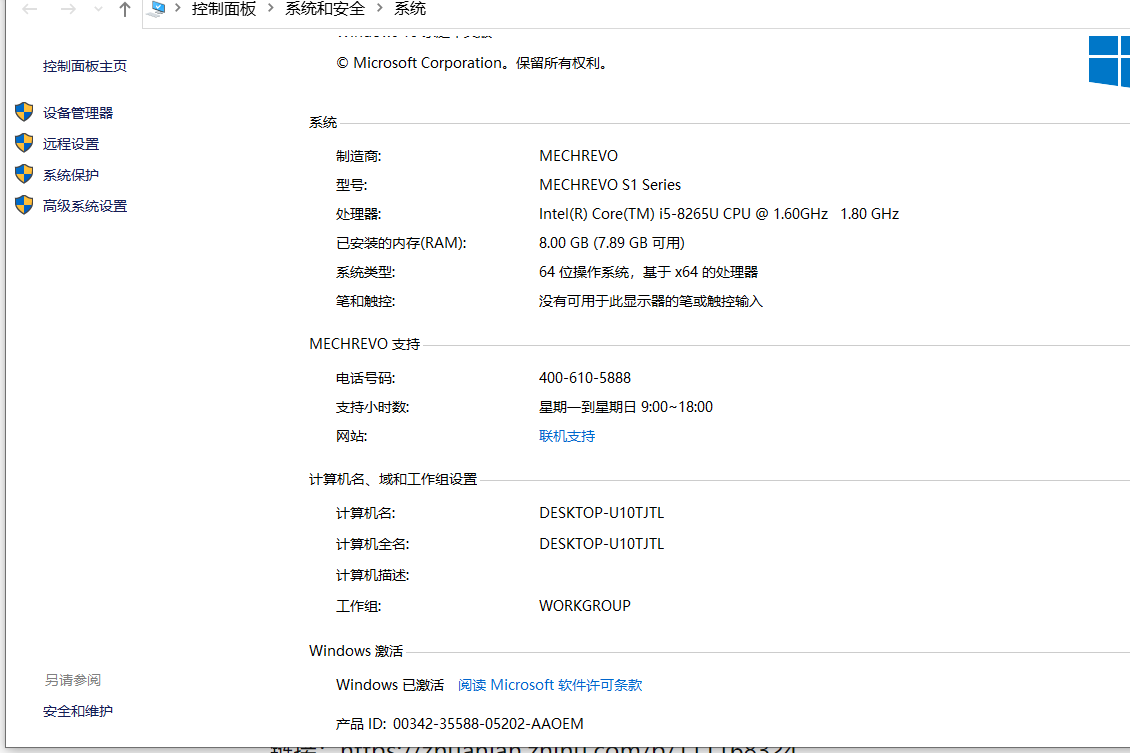Click the Windows logo graphic
The image size is (1130, 753).
[1109, 61]
